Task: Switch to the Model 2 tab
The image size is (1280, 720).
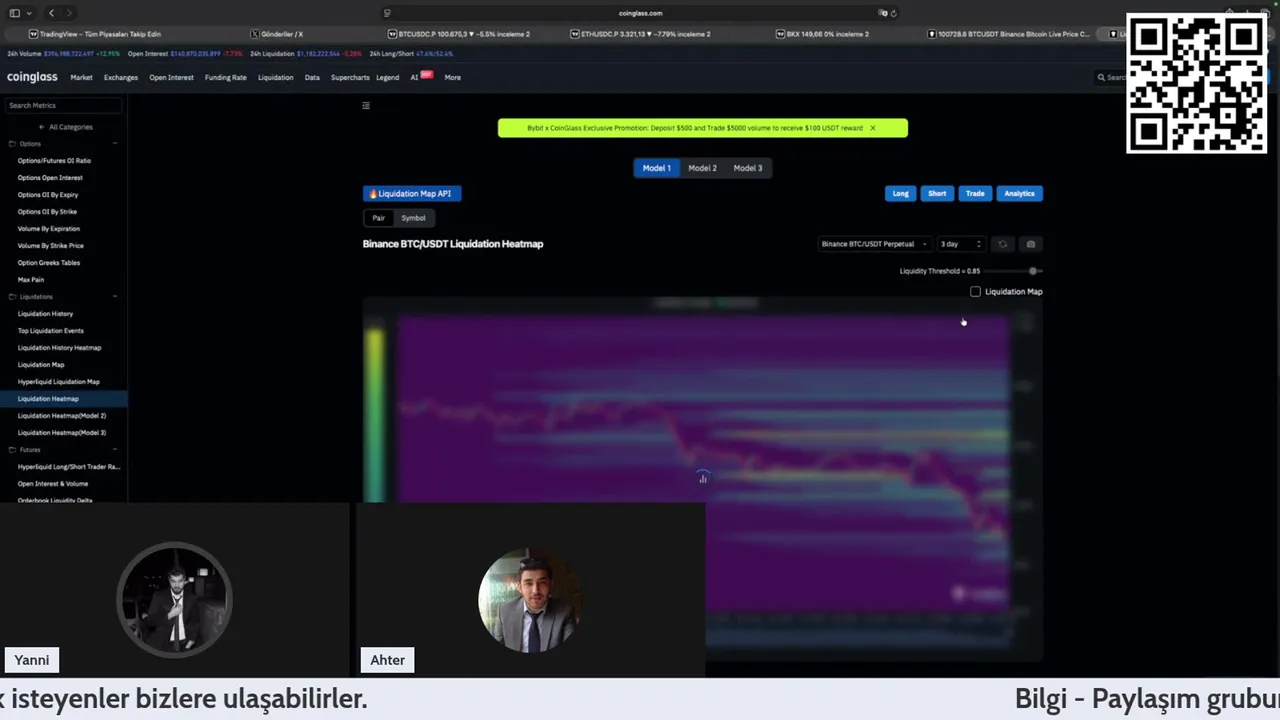Action: [702, 168]
